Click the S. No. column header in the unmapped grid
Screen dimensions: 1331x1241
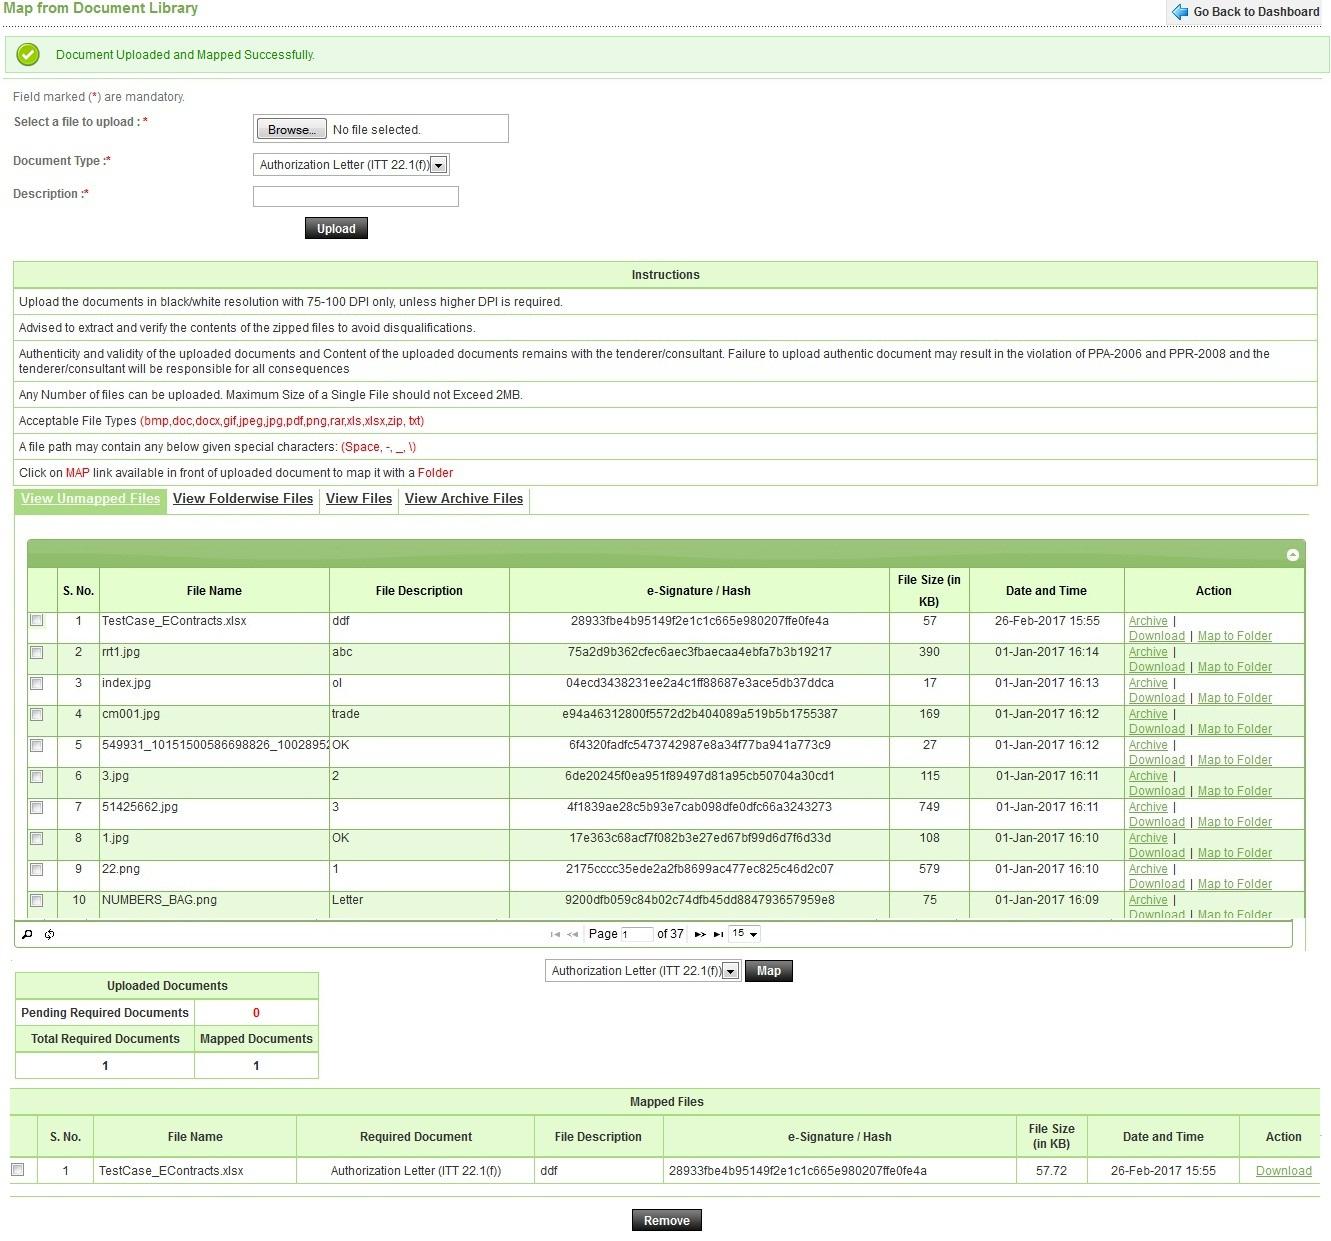point(78,591)
